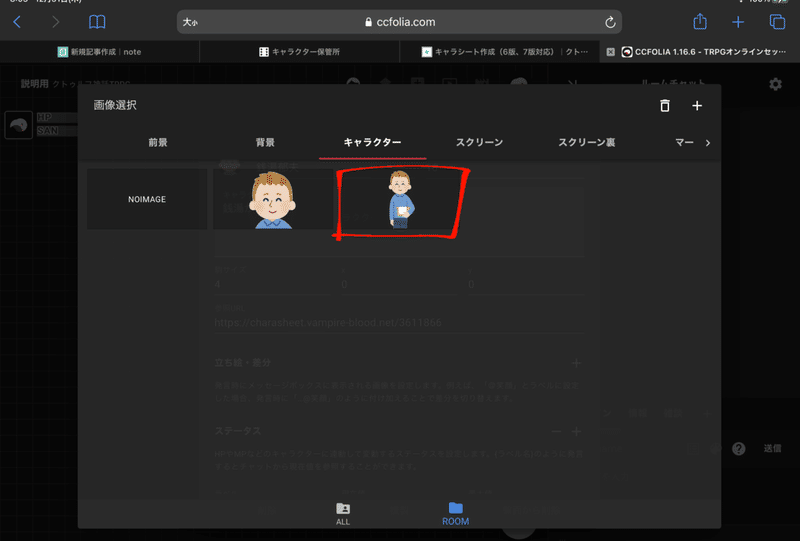Open the Safari share sheet

point(699,21)
